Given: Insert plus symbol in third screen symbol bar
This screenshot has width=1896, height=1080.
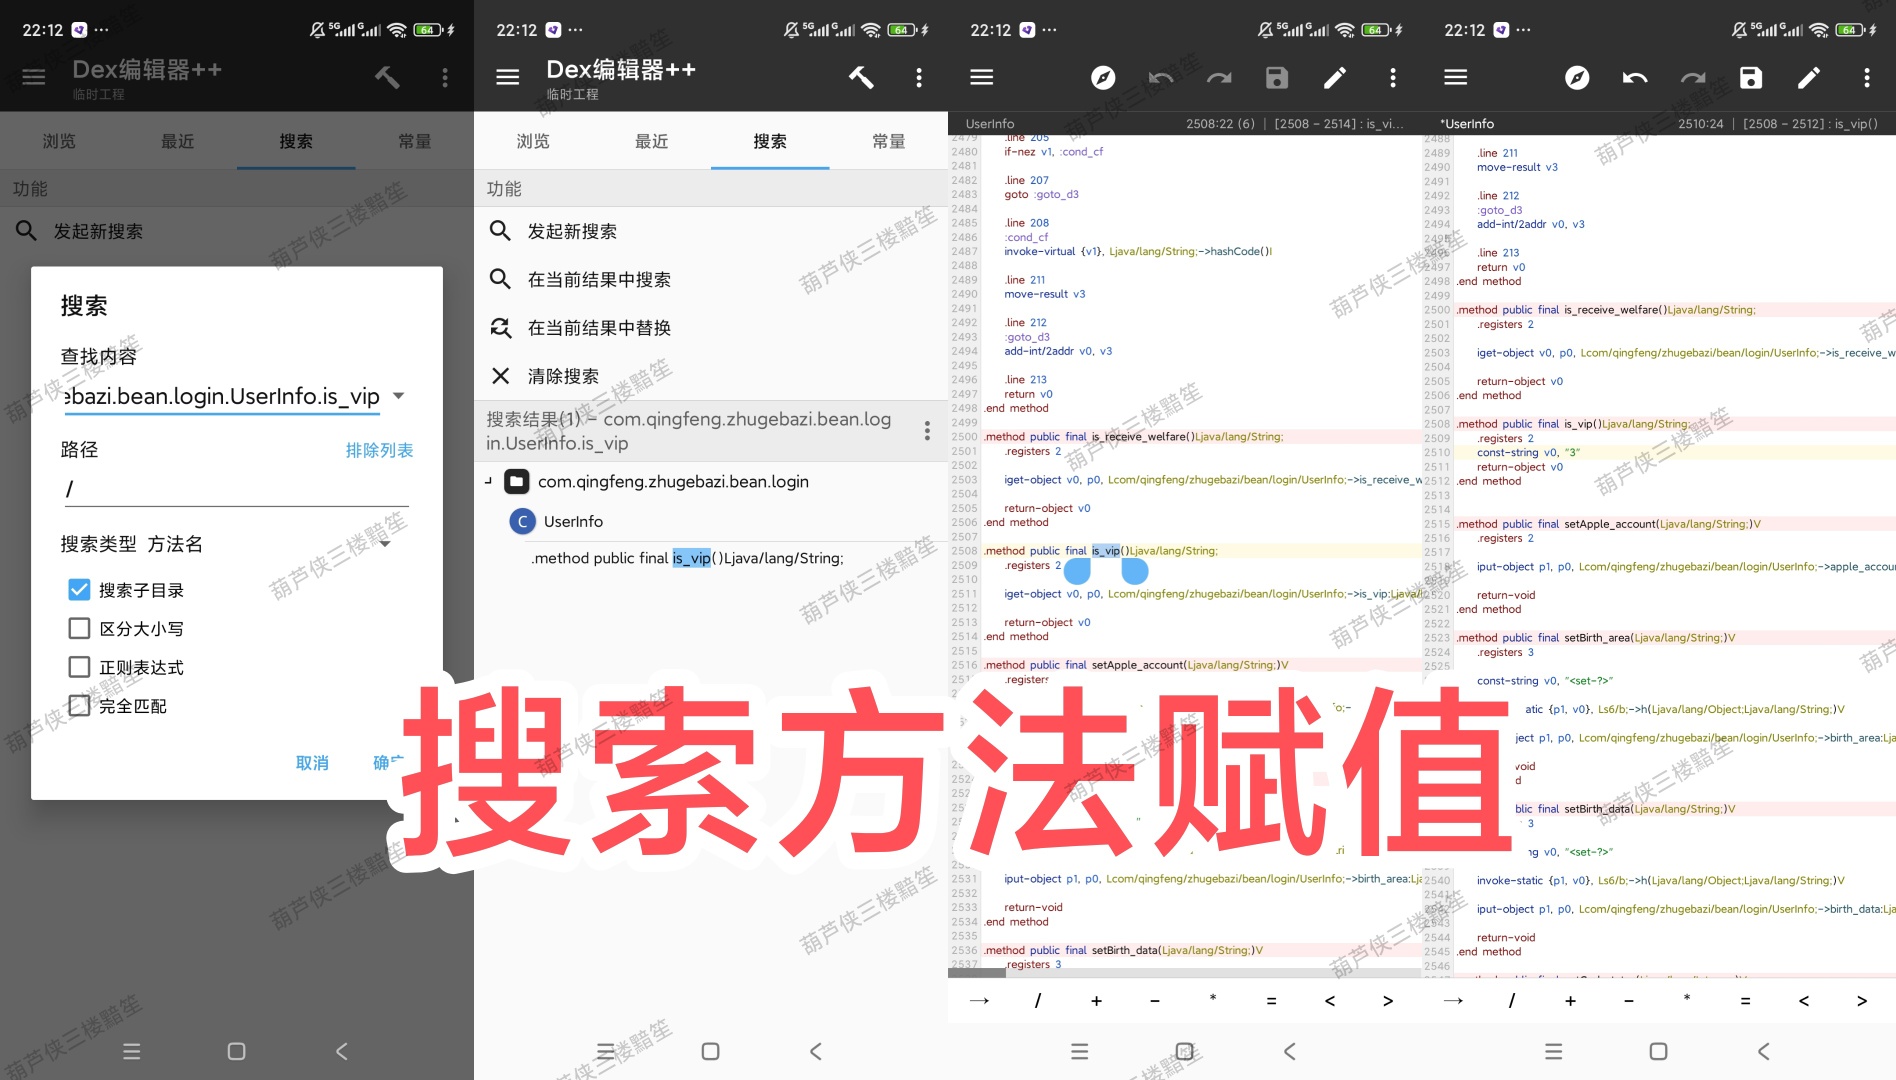Looking at the screenshot, I should click(1096, 1000).
